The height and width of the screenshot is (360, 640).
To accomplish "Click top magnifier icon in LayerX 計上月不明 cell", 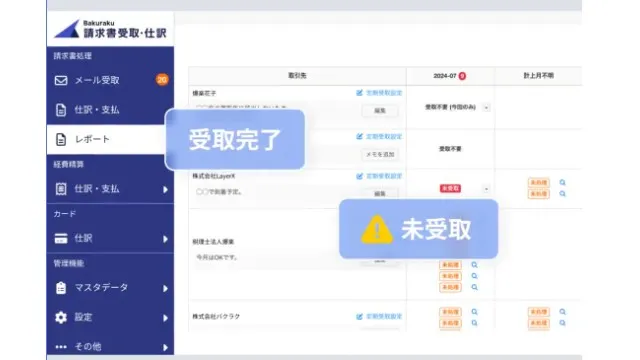I will coord(562,182).
